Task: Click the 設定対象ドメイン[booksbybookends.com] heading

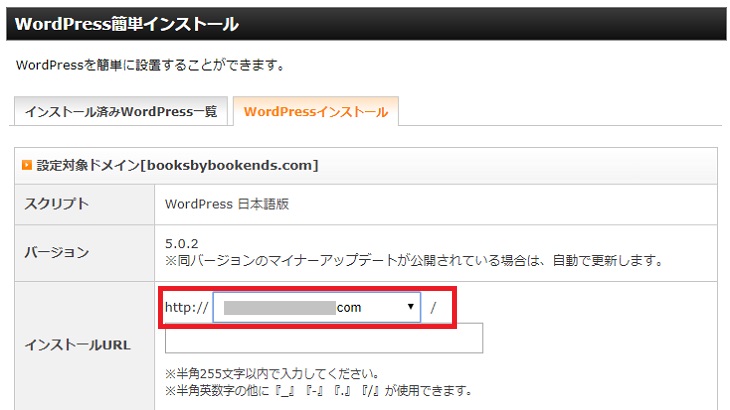Action: pyautogui.click(x=177, y=165)
